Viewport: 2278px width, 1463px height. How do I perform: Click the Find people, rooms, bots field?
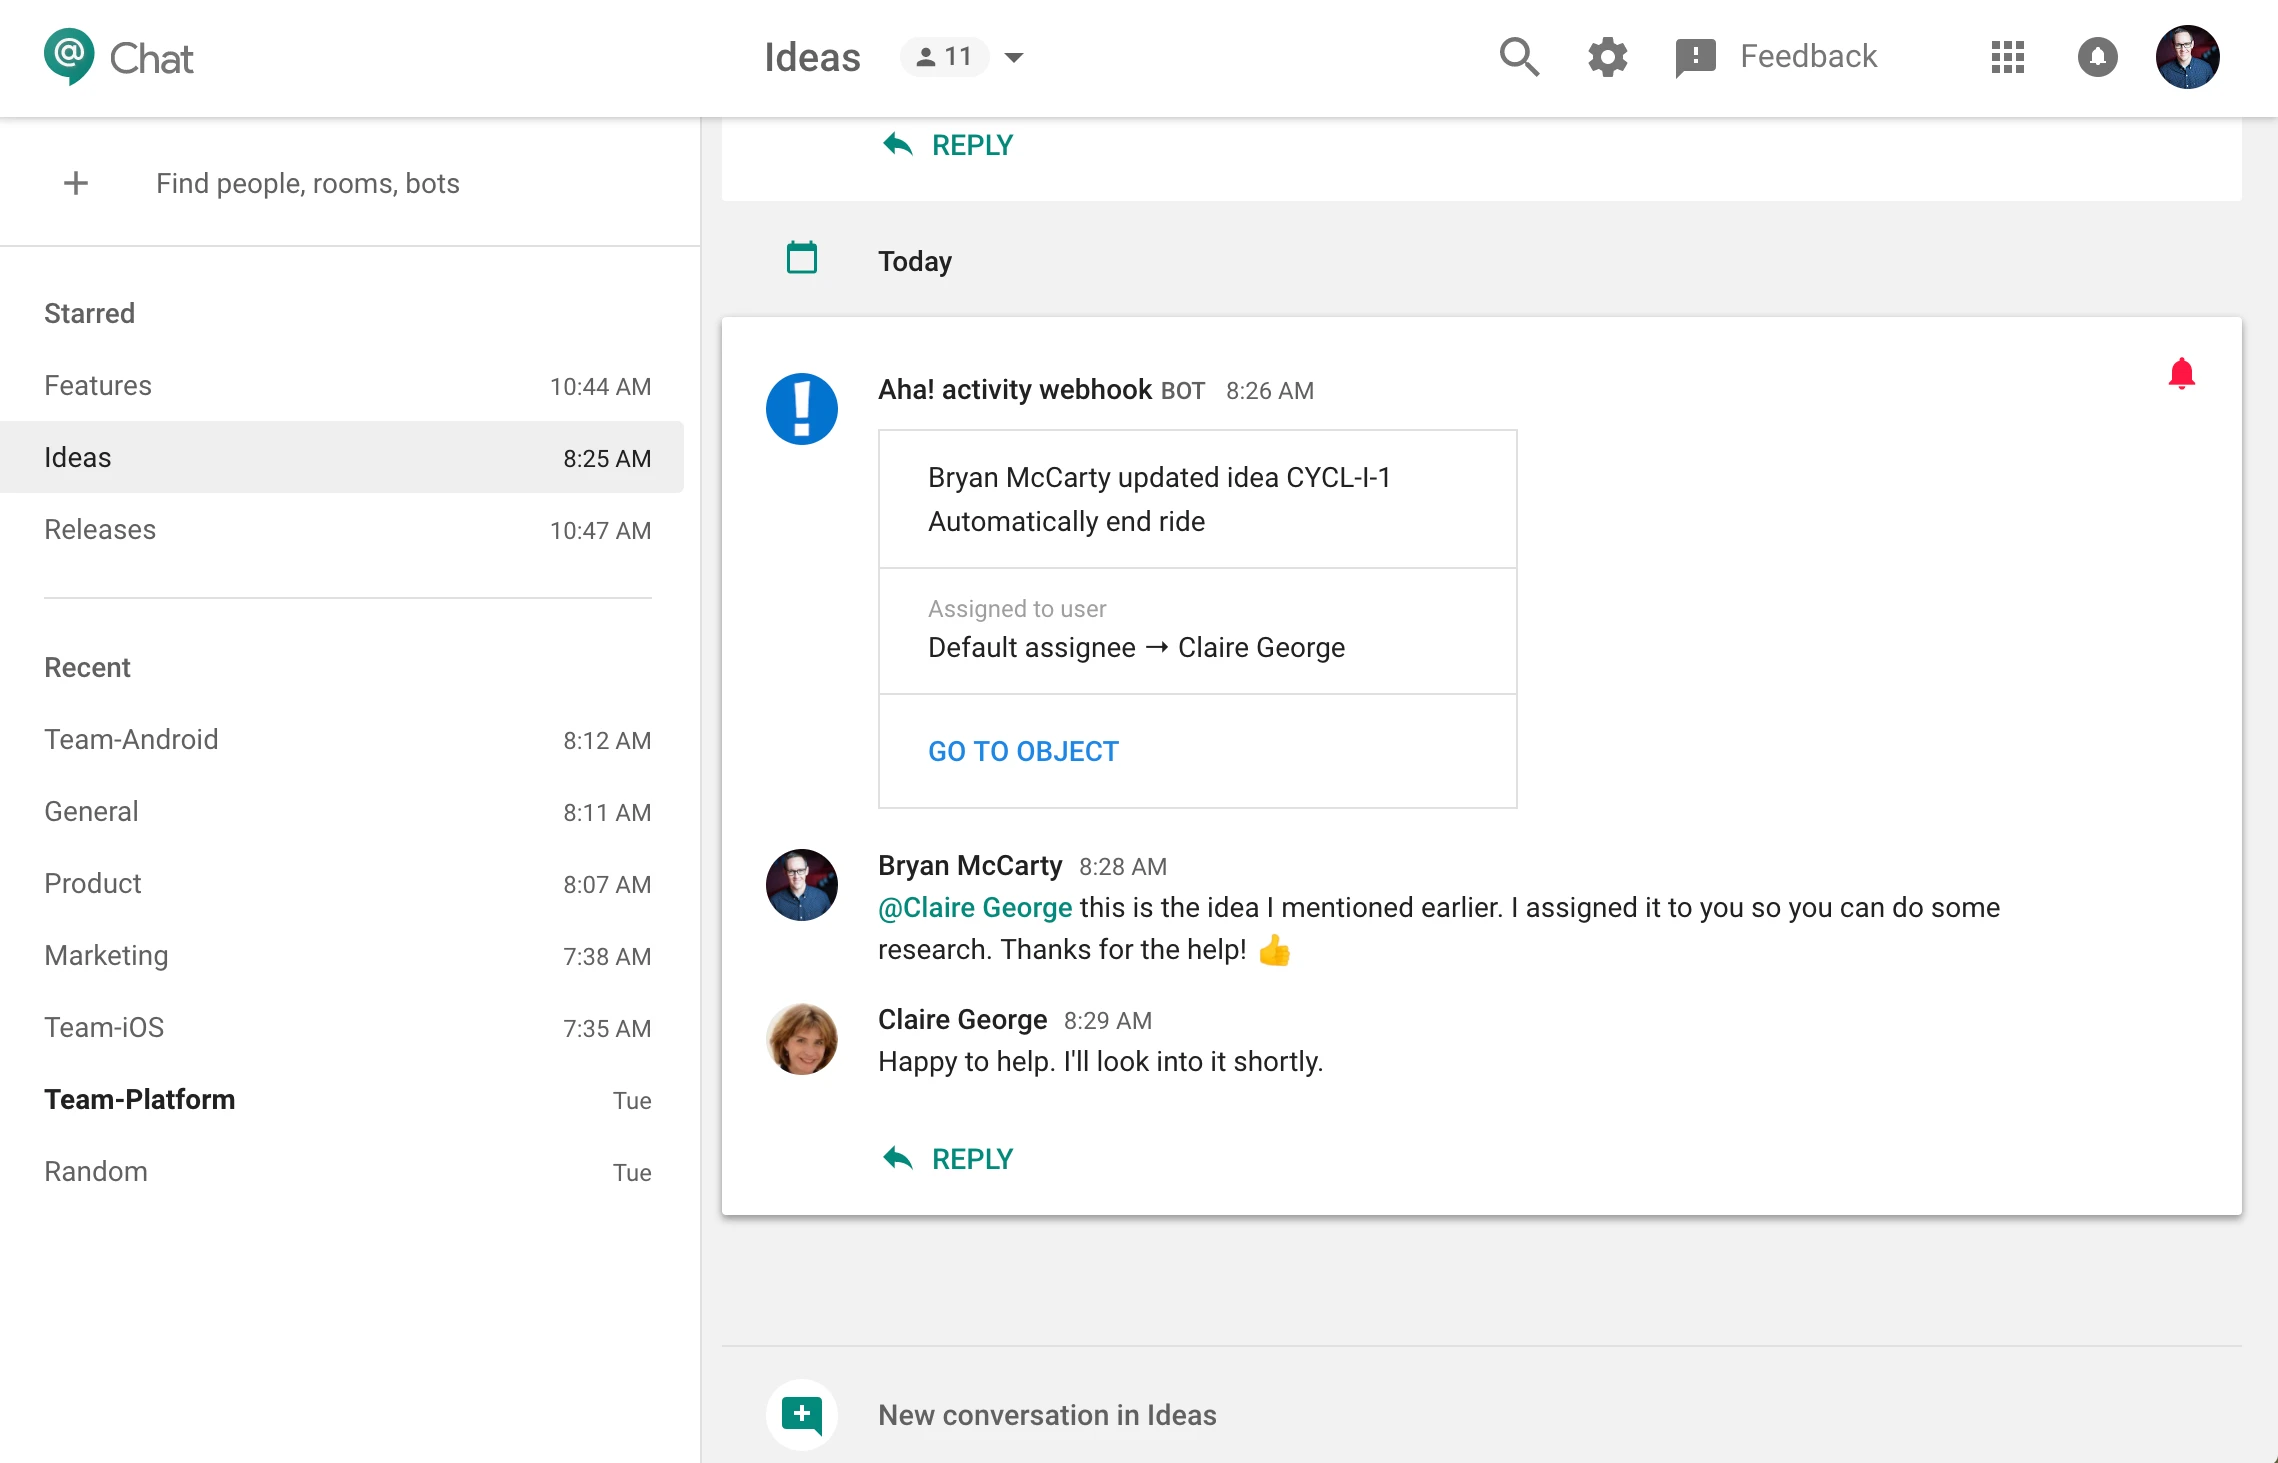pos(307,183)
